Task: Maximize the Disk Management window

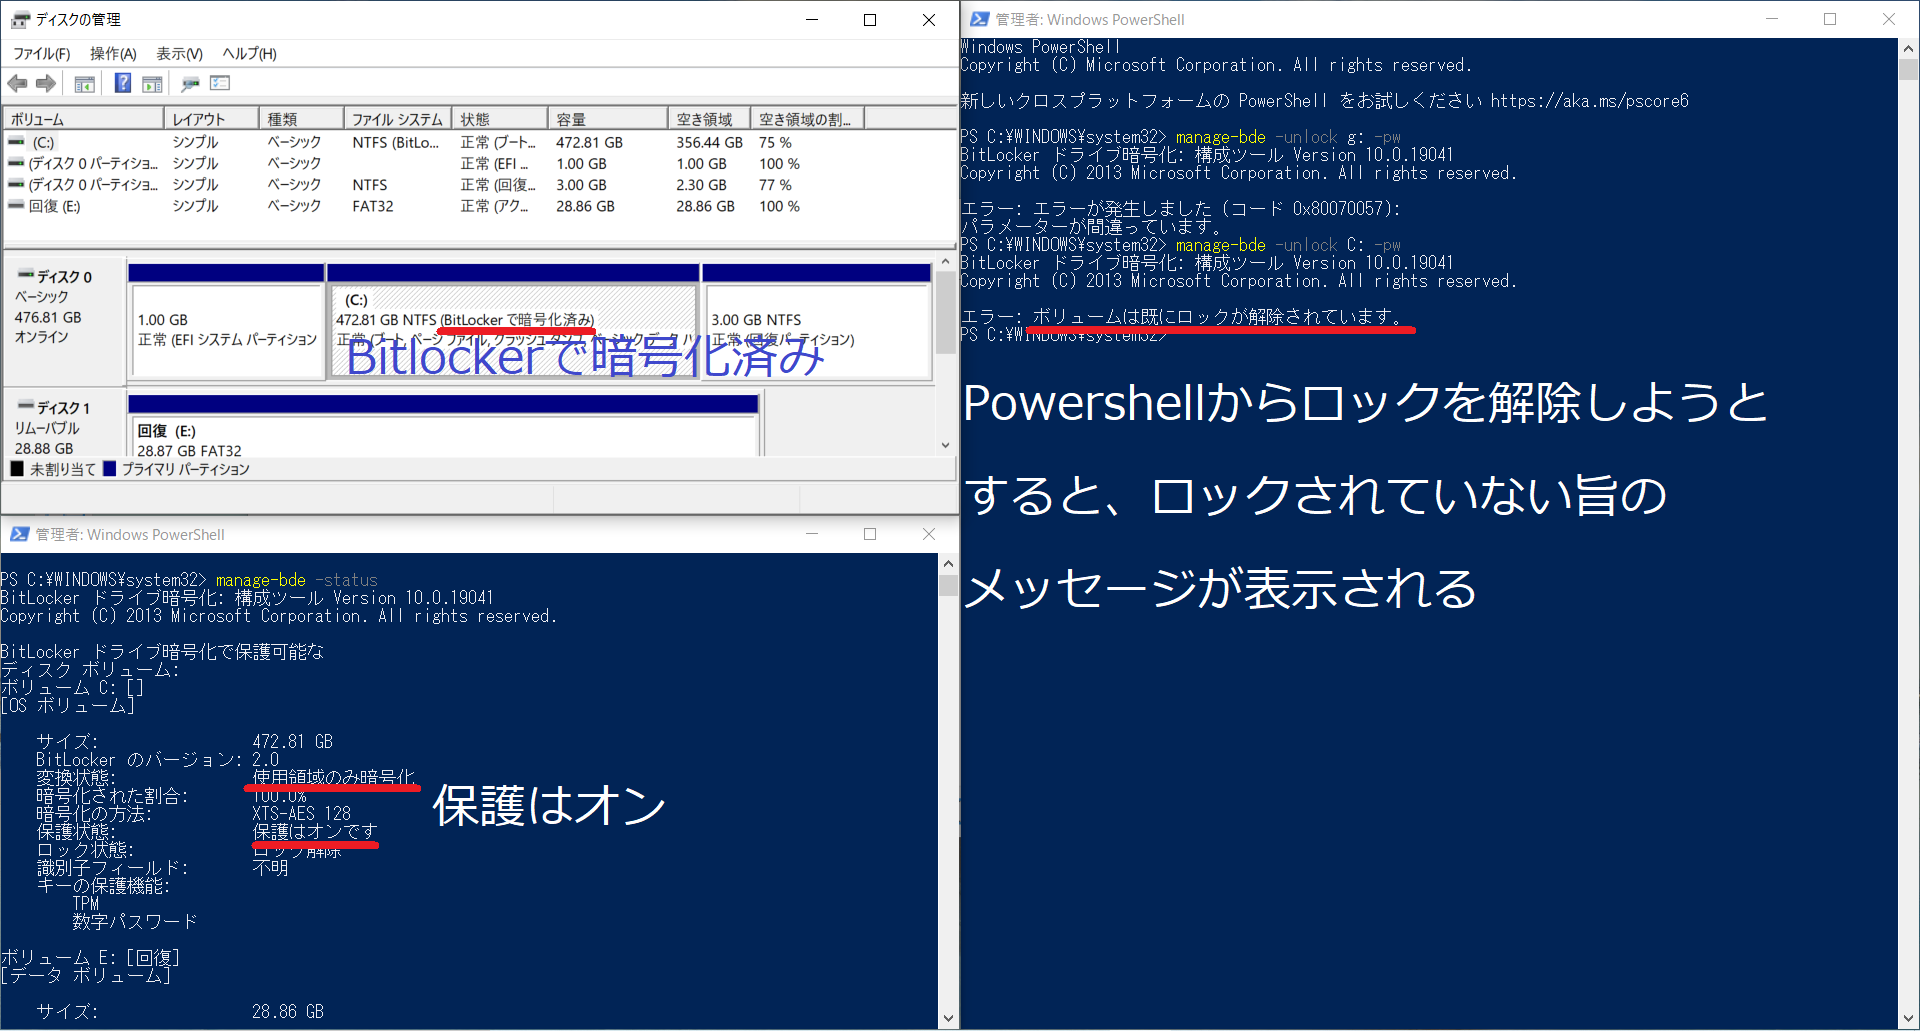Action: [870, 20]
